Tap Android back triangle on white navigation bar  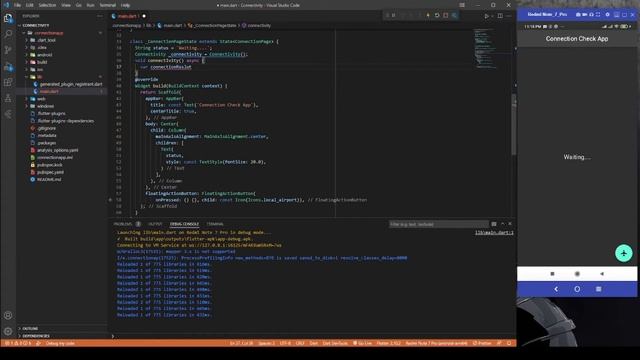tap(602, 274)
